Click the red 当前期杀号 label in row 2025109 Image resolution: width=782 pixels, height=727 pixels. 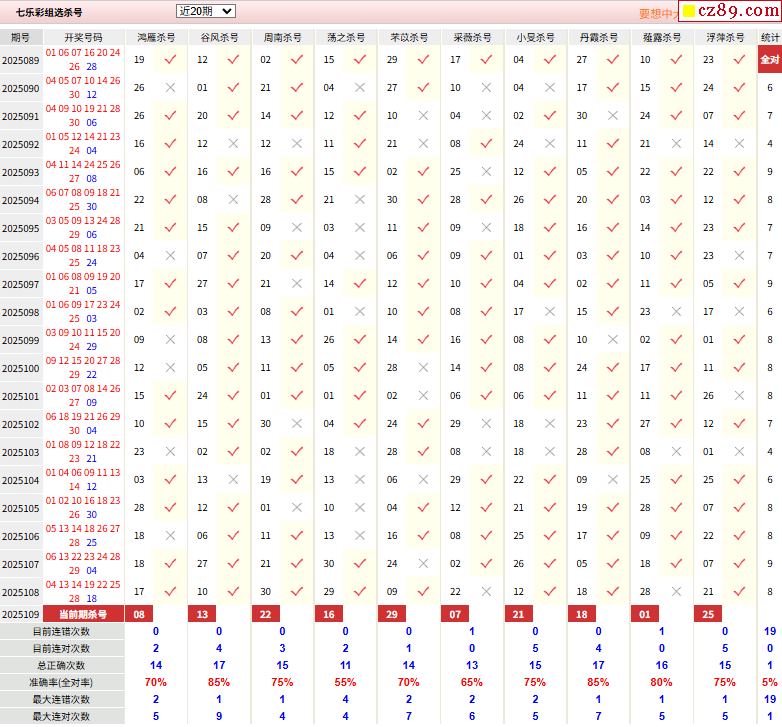[x=83, y=614]
